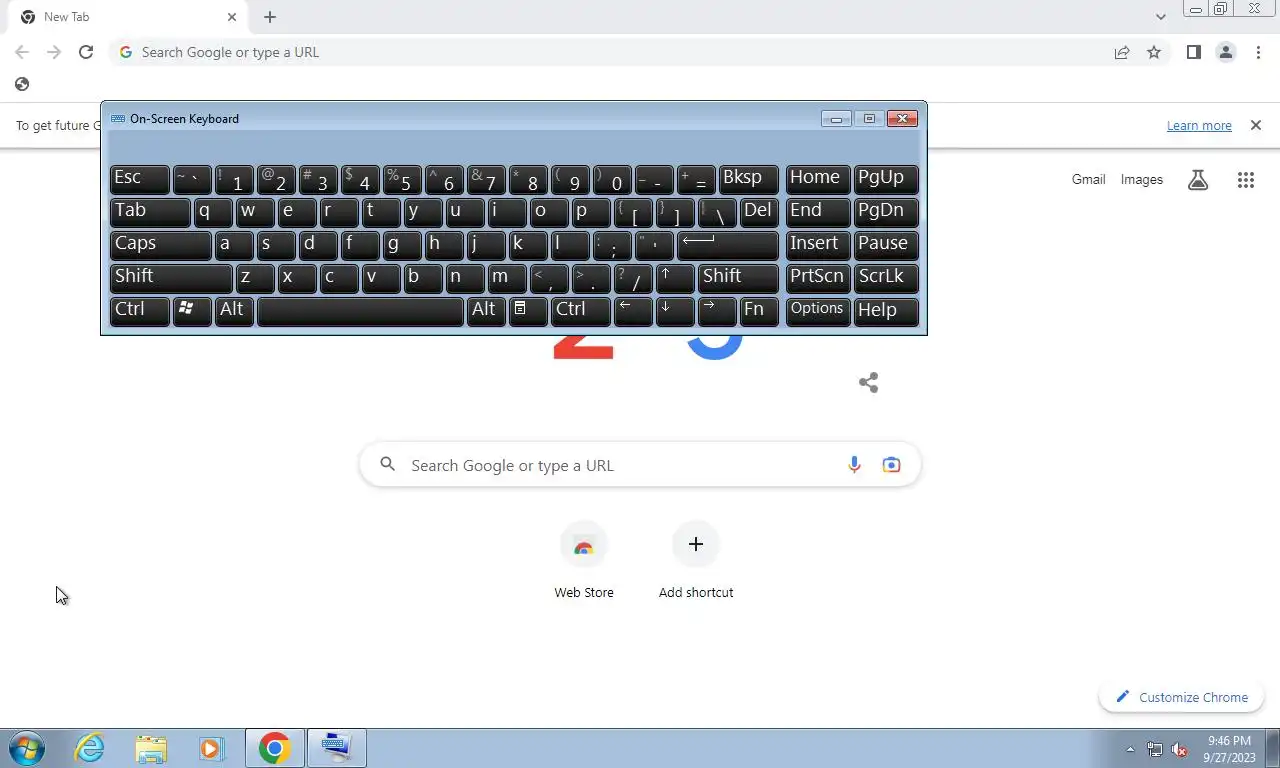Click the Home key

(818, 179)
